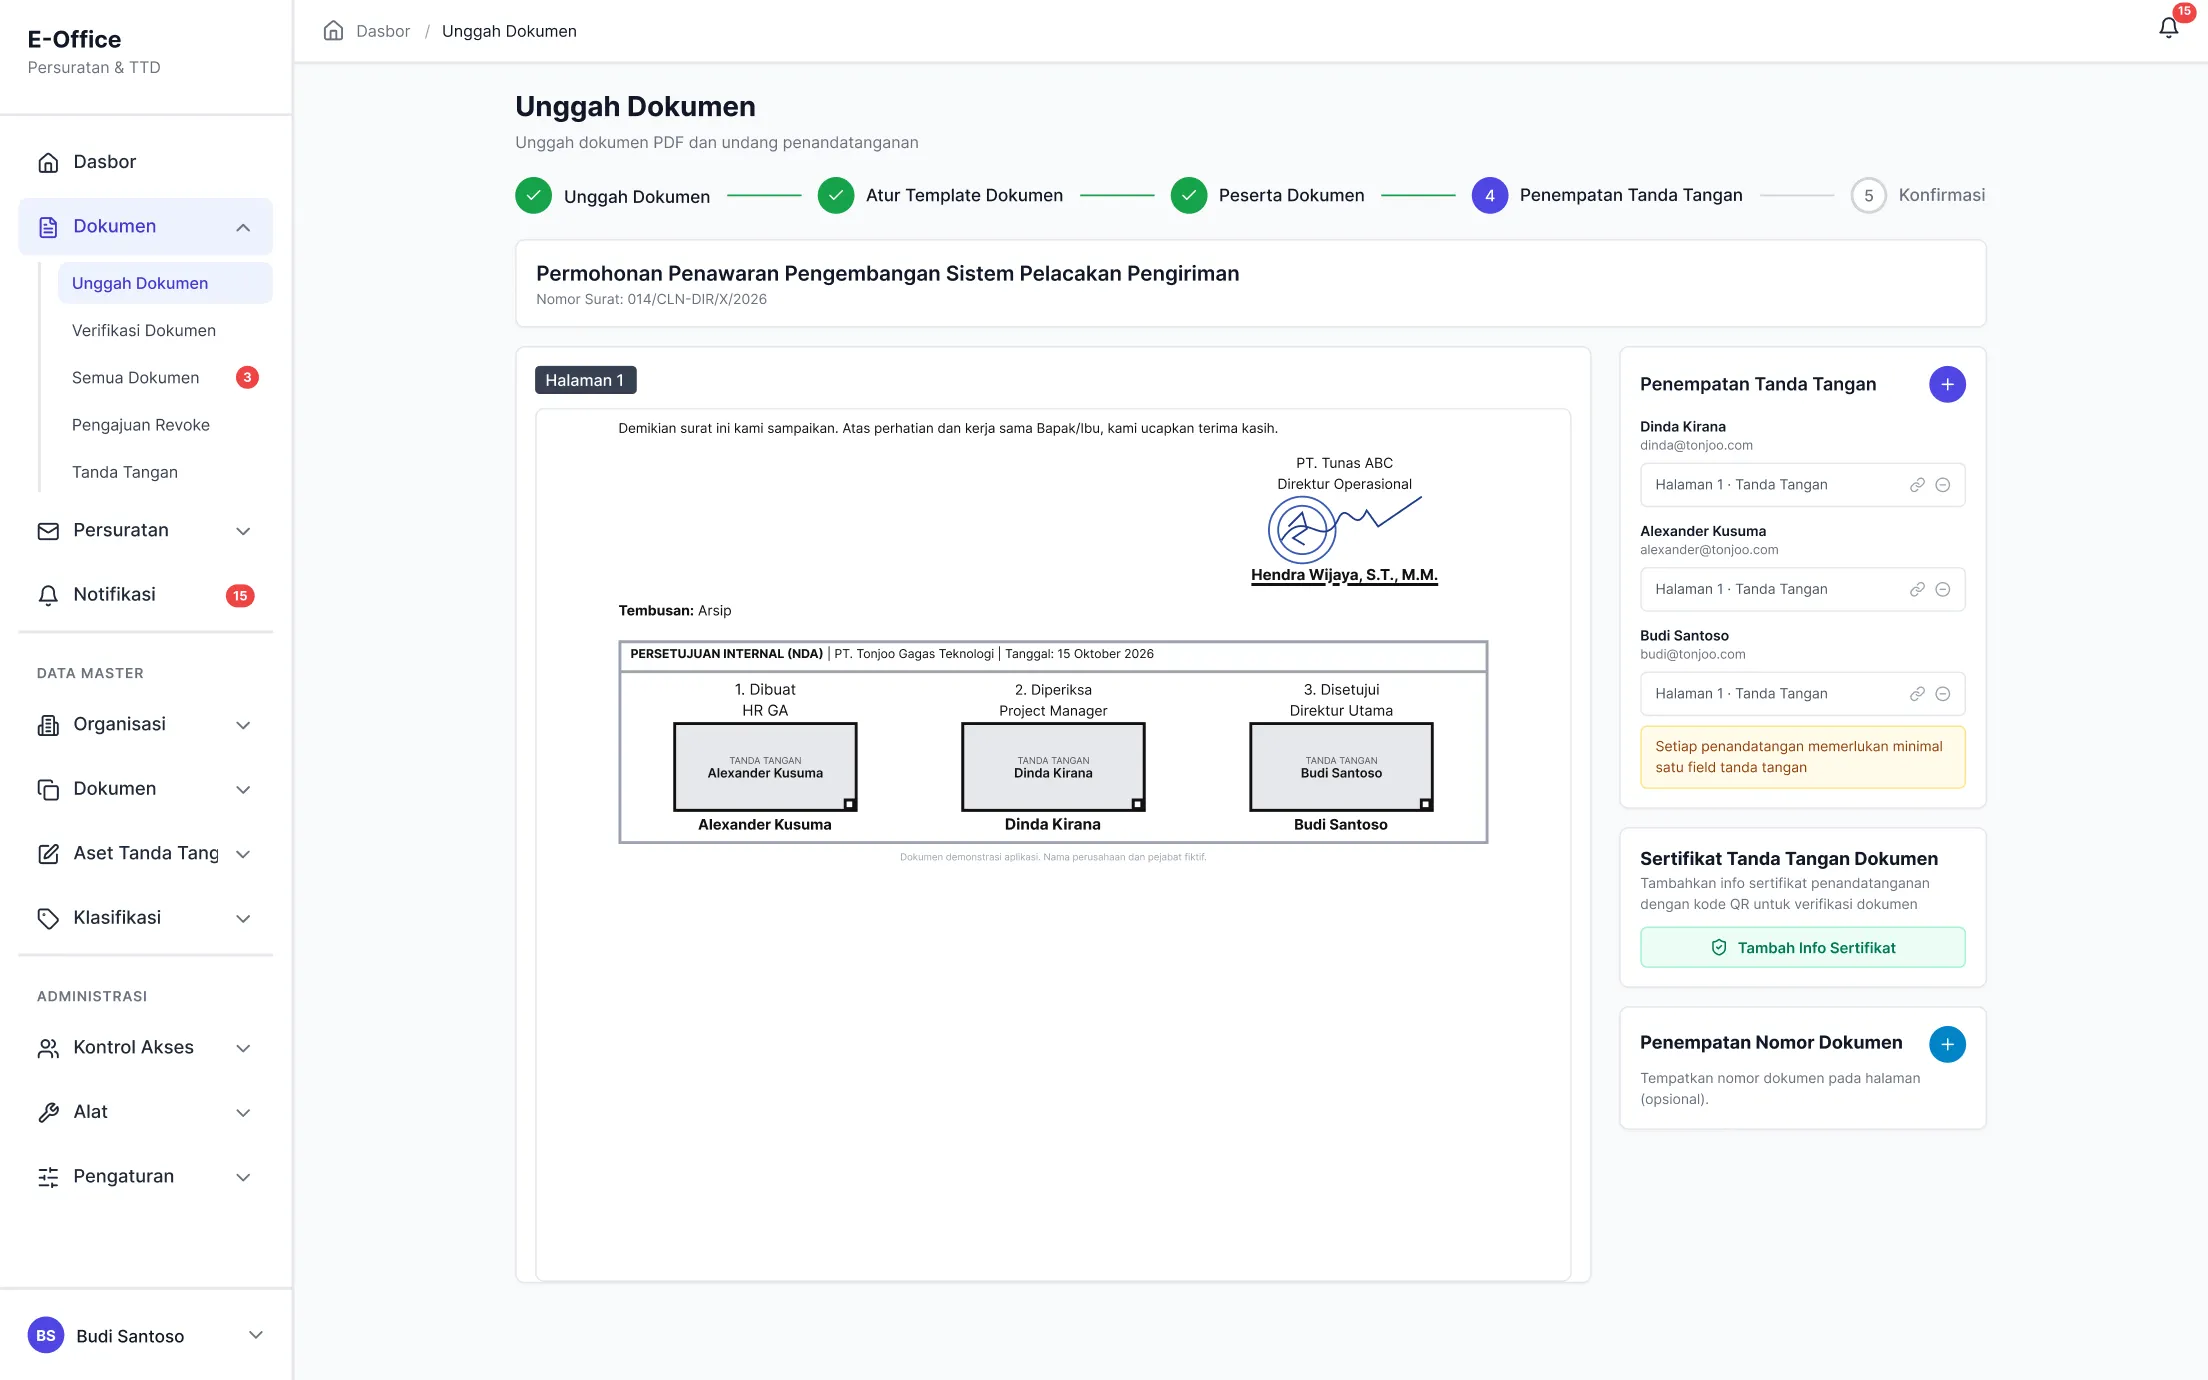Click the home icon in the breadcrumb
Image resolution: width=2208 pixels, height=1380 pixels.
[x=333, y=30]
